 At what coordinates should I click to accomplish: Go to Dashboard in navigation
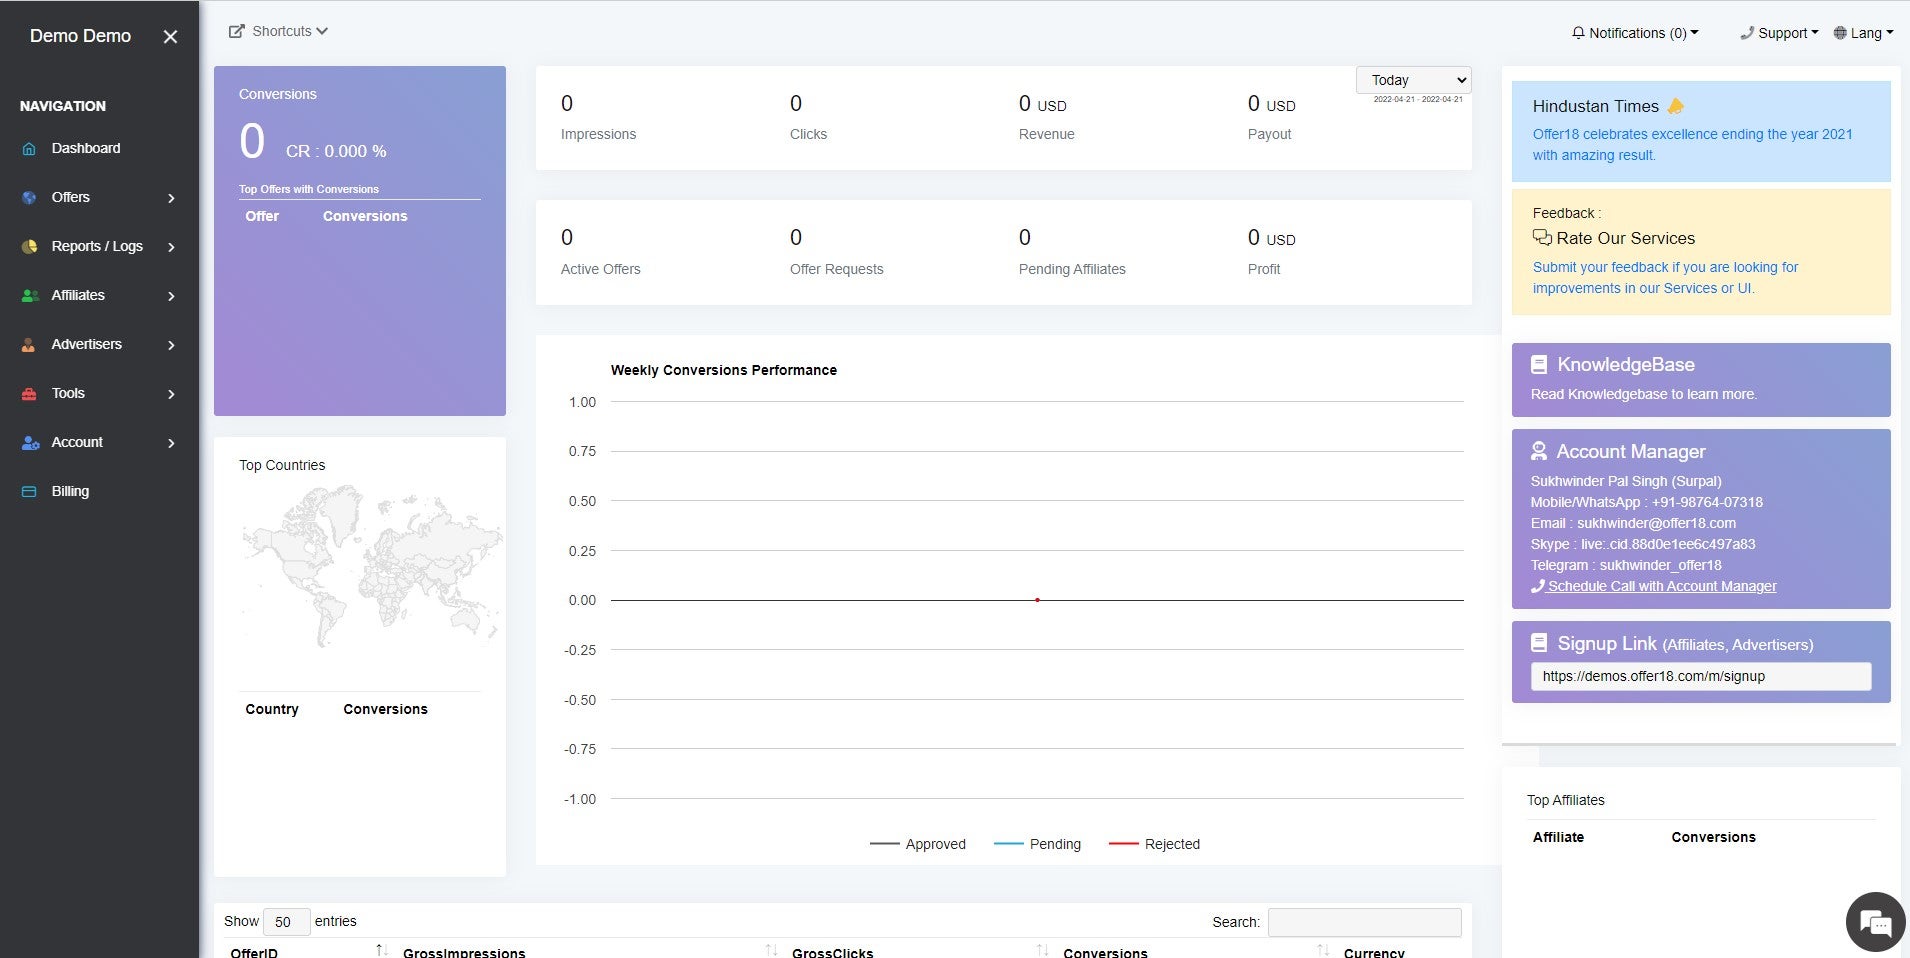(x=86, y=148)
